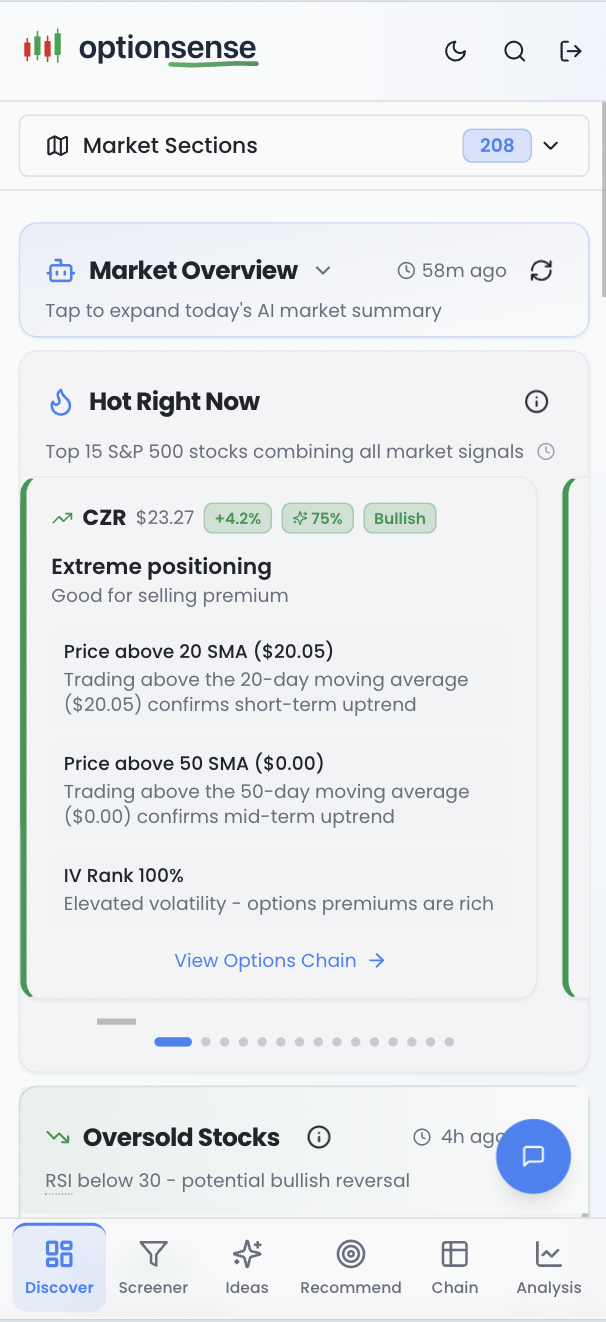Open search with magnifier icon
Viewport: 606px width, 1322px height.
coord(514,51)
